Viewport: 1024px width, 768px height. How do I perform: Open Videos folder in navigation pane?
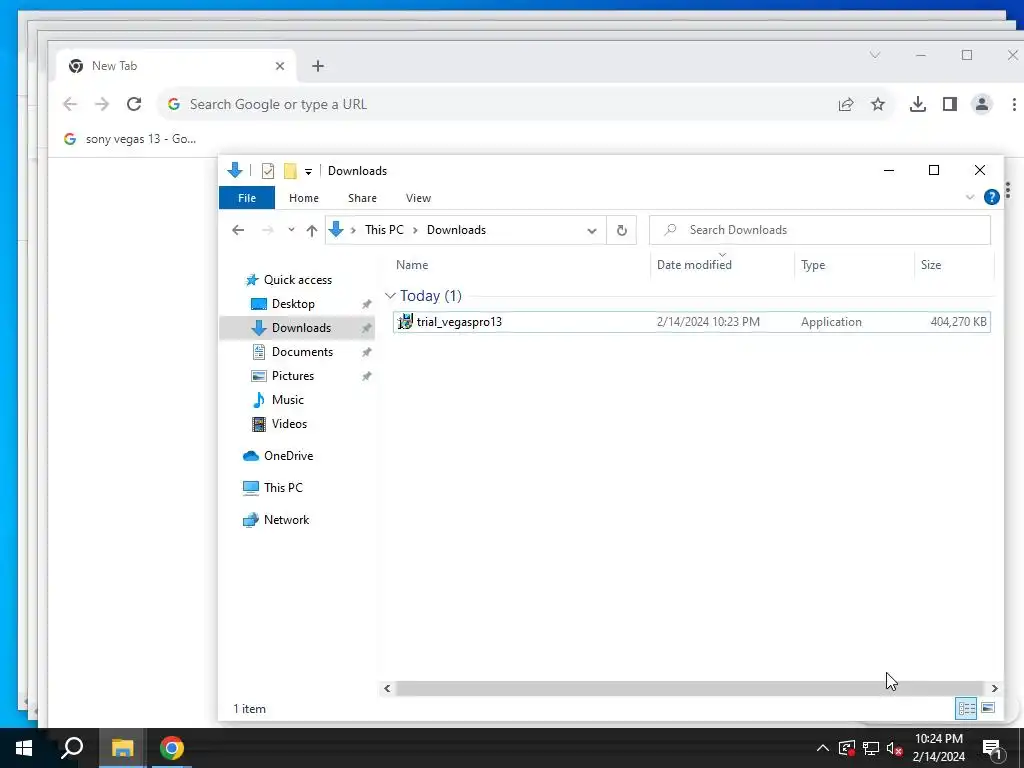coord(289,424)
